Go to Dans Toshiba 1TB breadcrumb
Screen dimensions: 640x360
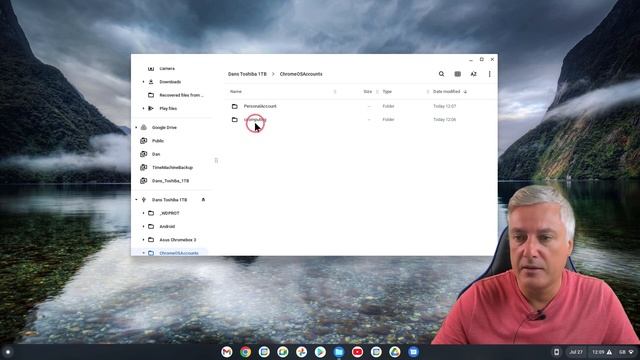pyautogui.click(x=247, y=74)
